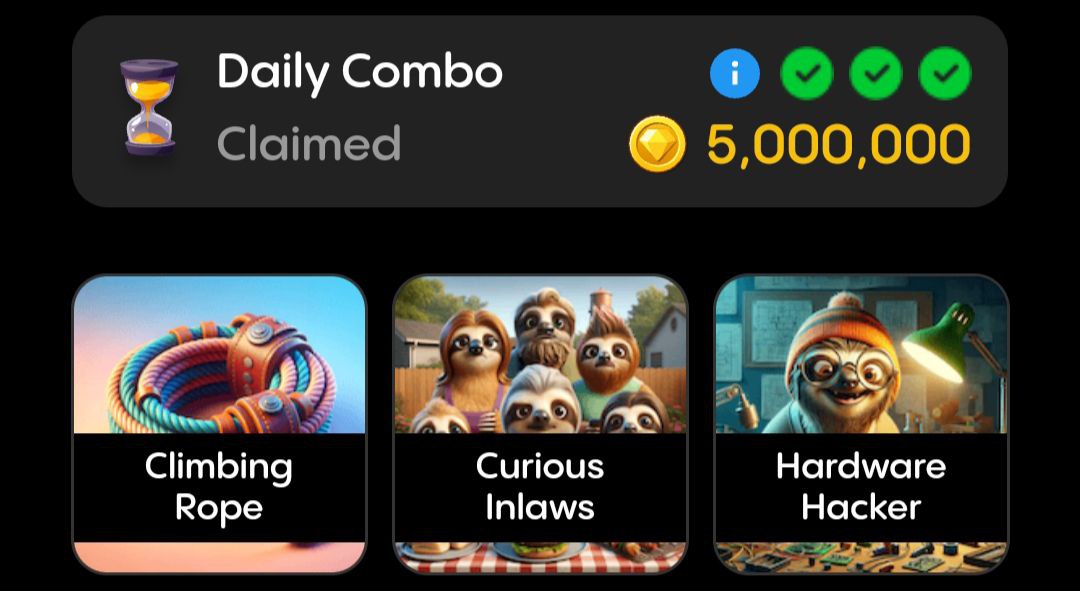The width and height of the screenshot is (1080, 591).
Task: Click the Curious Inlaws label
Action: coord(540,488)
